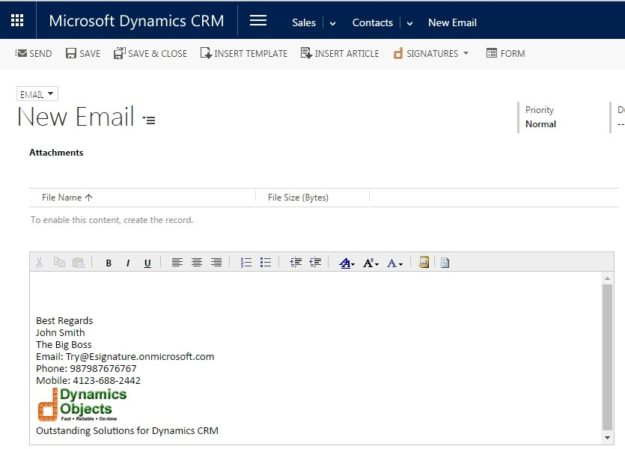Click the document icon in editor toolbar
The image size is (625, 449).
[445, 262]
